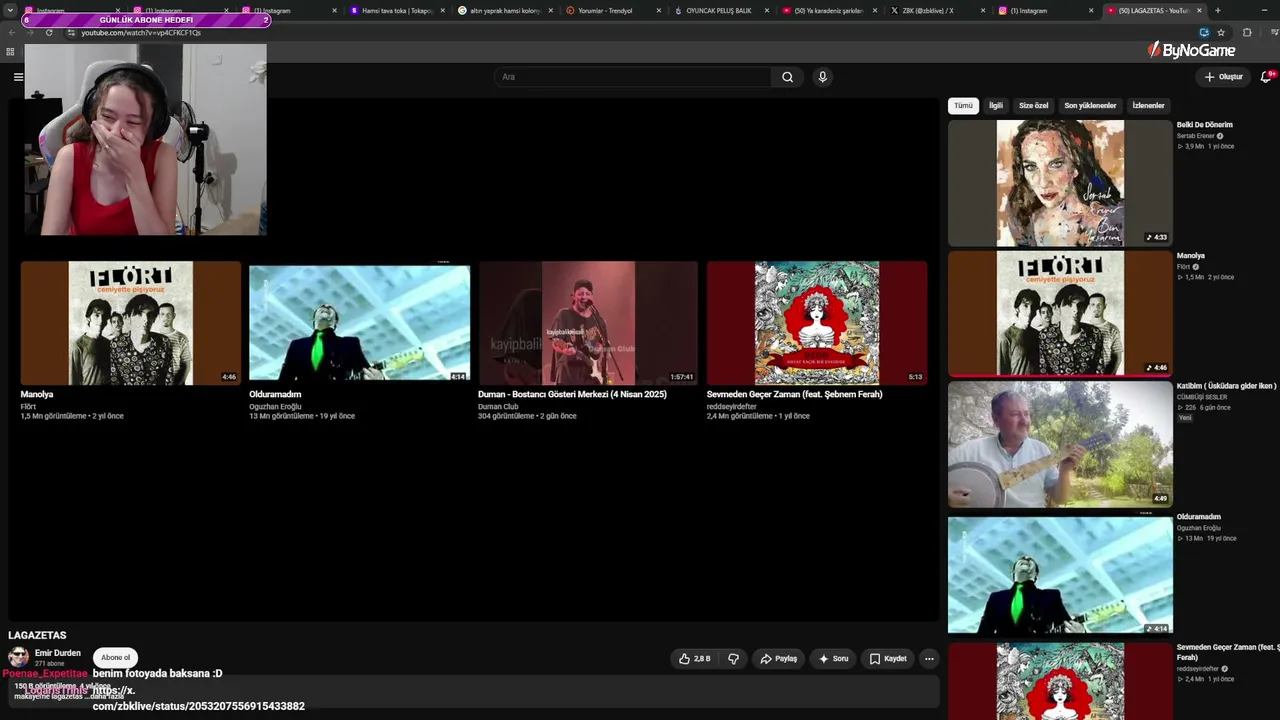1280x720 pixels.
Task: Open a new browser tab
Action: click(x=1217, y=11)
